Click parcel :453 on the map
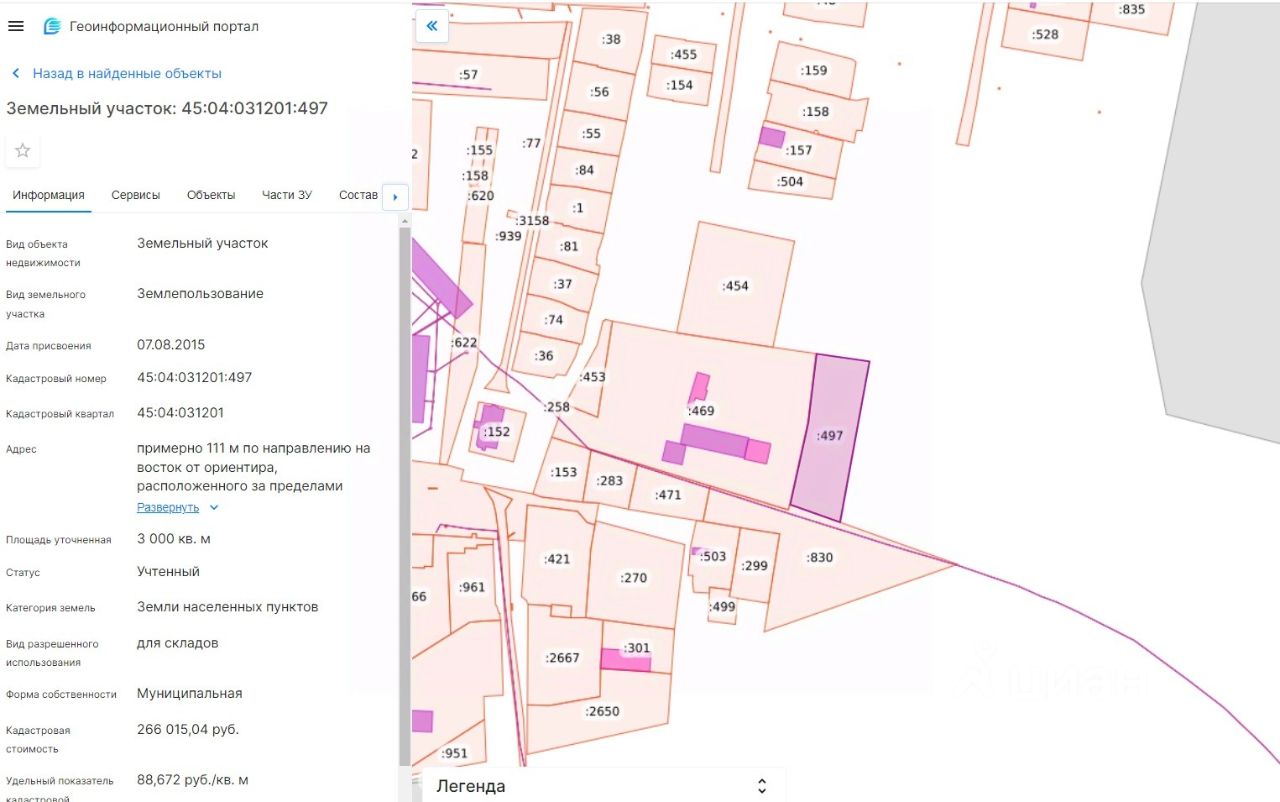The height and width of the screenshot is (802, 1280). (592, 377)
